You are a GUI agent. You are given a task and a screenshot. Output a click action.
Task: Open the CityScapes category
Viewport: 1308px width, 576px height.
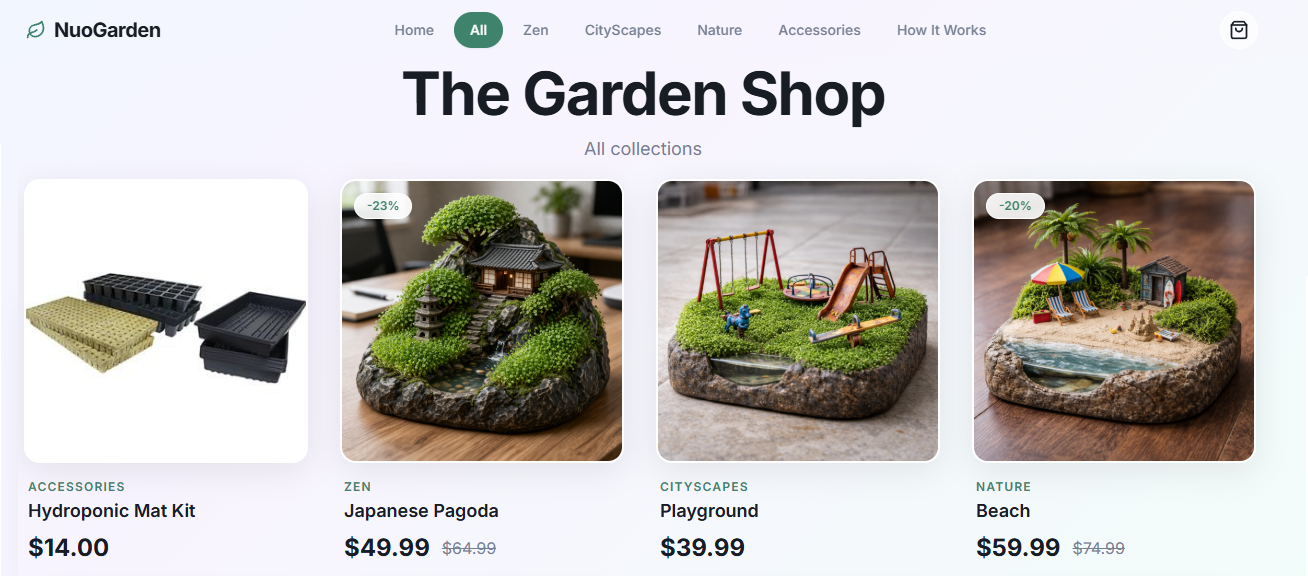tap(623, 30)
